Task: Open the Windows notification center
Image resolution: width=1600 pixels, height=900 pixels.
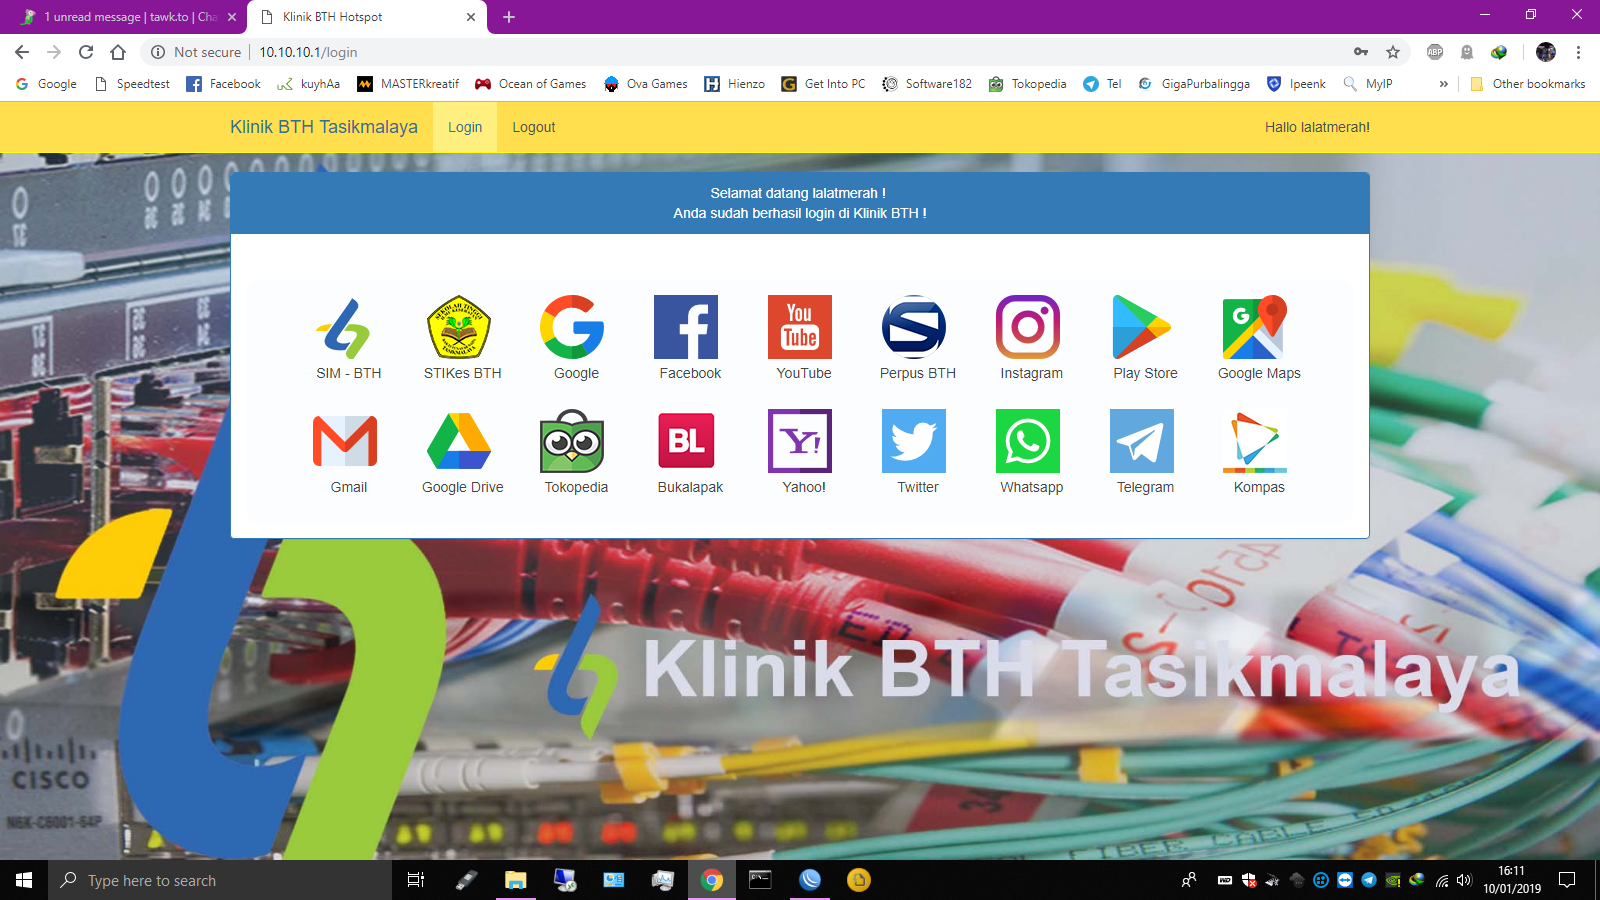Action: (x=1567, y=880)
